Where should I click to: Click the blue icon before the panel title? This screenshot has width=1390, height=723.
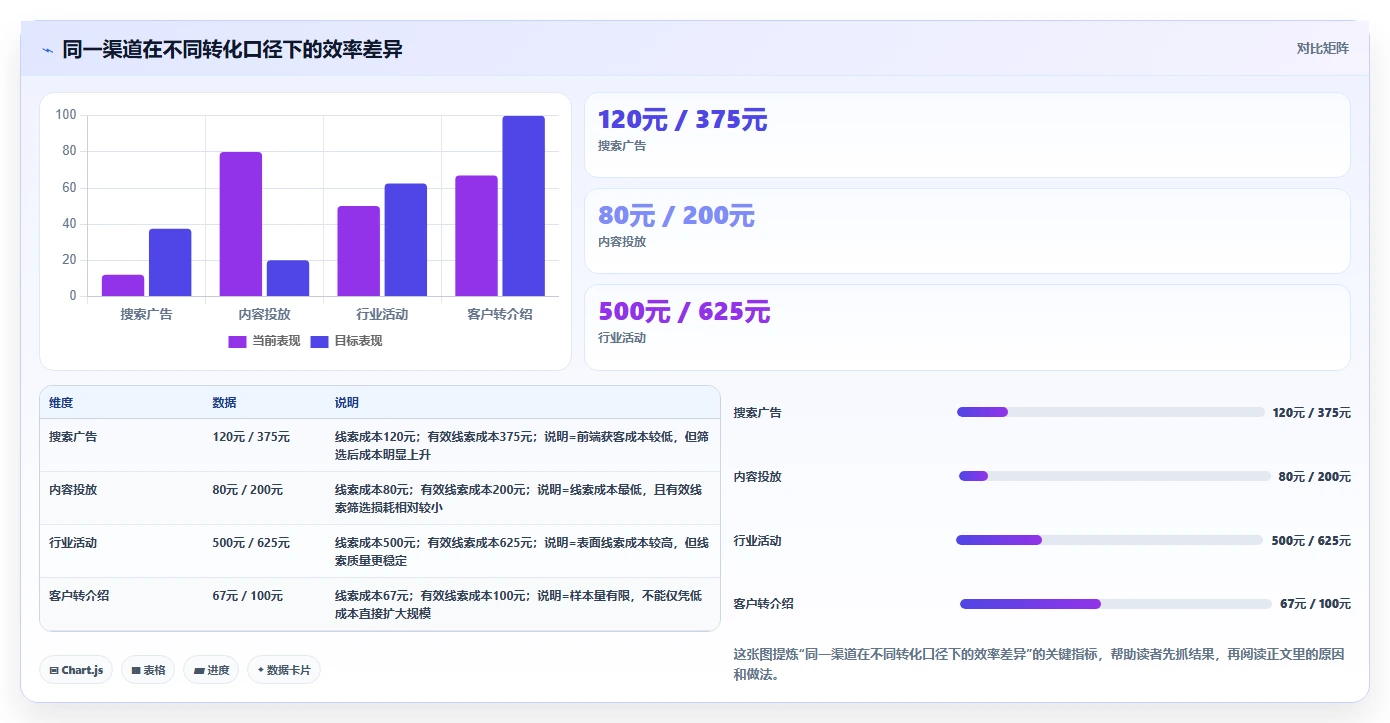pyautogui.click(x=47, y=49)
